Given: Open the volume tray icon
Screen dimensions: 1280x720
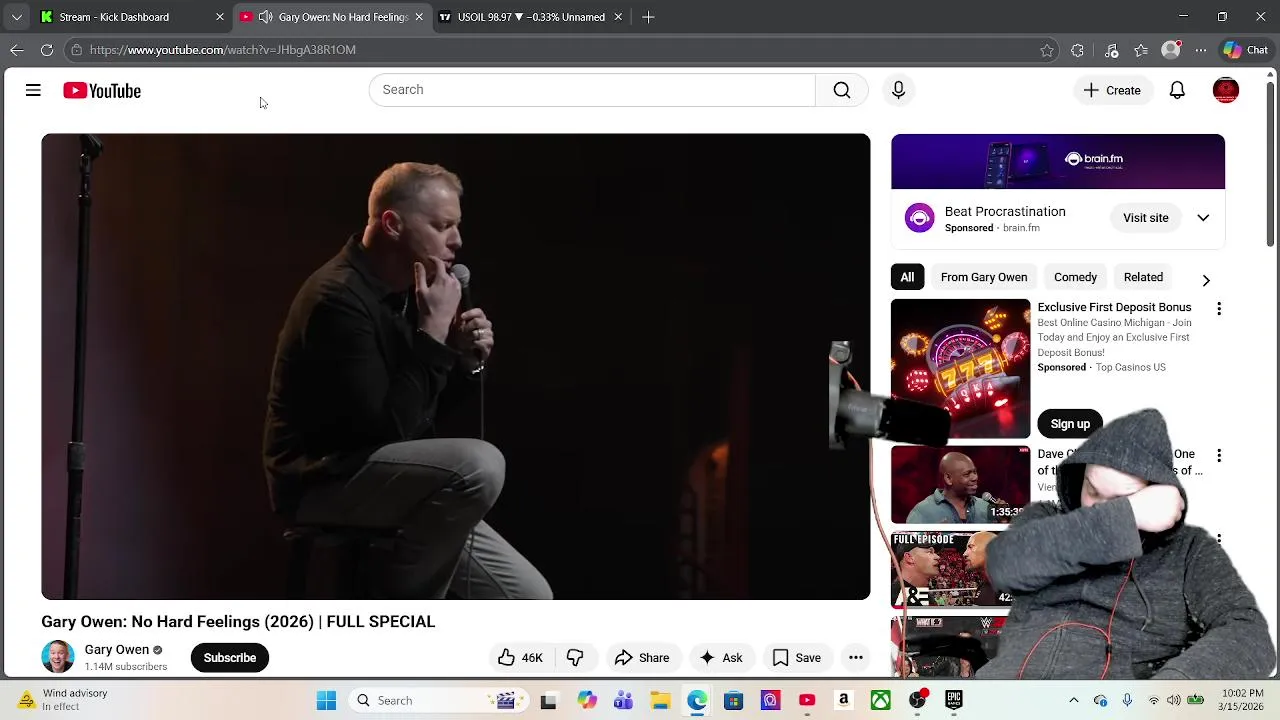Looking at the screenshot, I should click(1173, 700).
